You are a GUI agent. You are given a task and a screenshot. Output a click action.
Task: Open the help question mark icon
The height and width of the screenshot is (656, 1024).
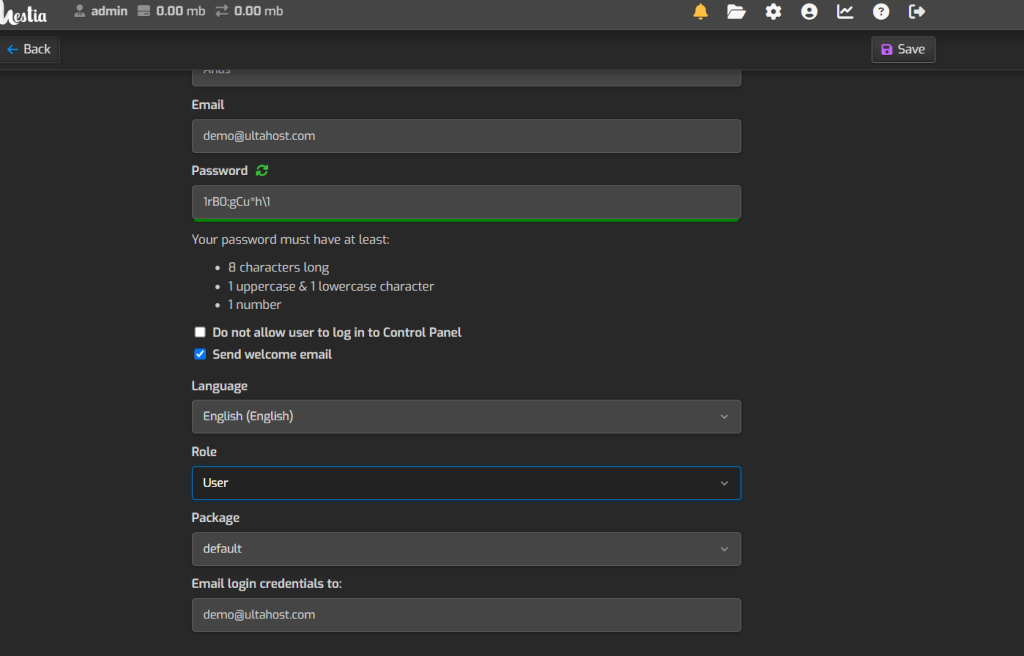pos(881,12)
